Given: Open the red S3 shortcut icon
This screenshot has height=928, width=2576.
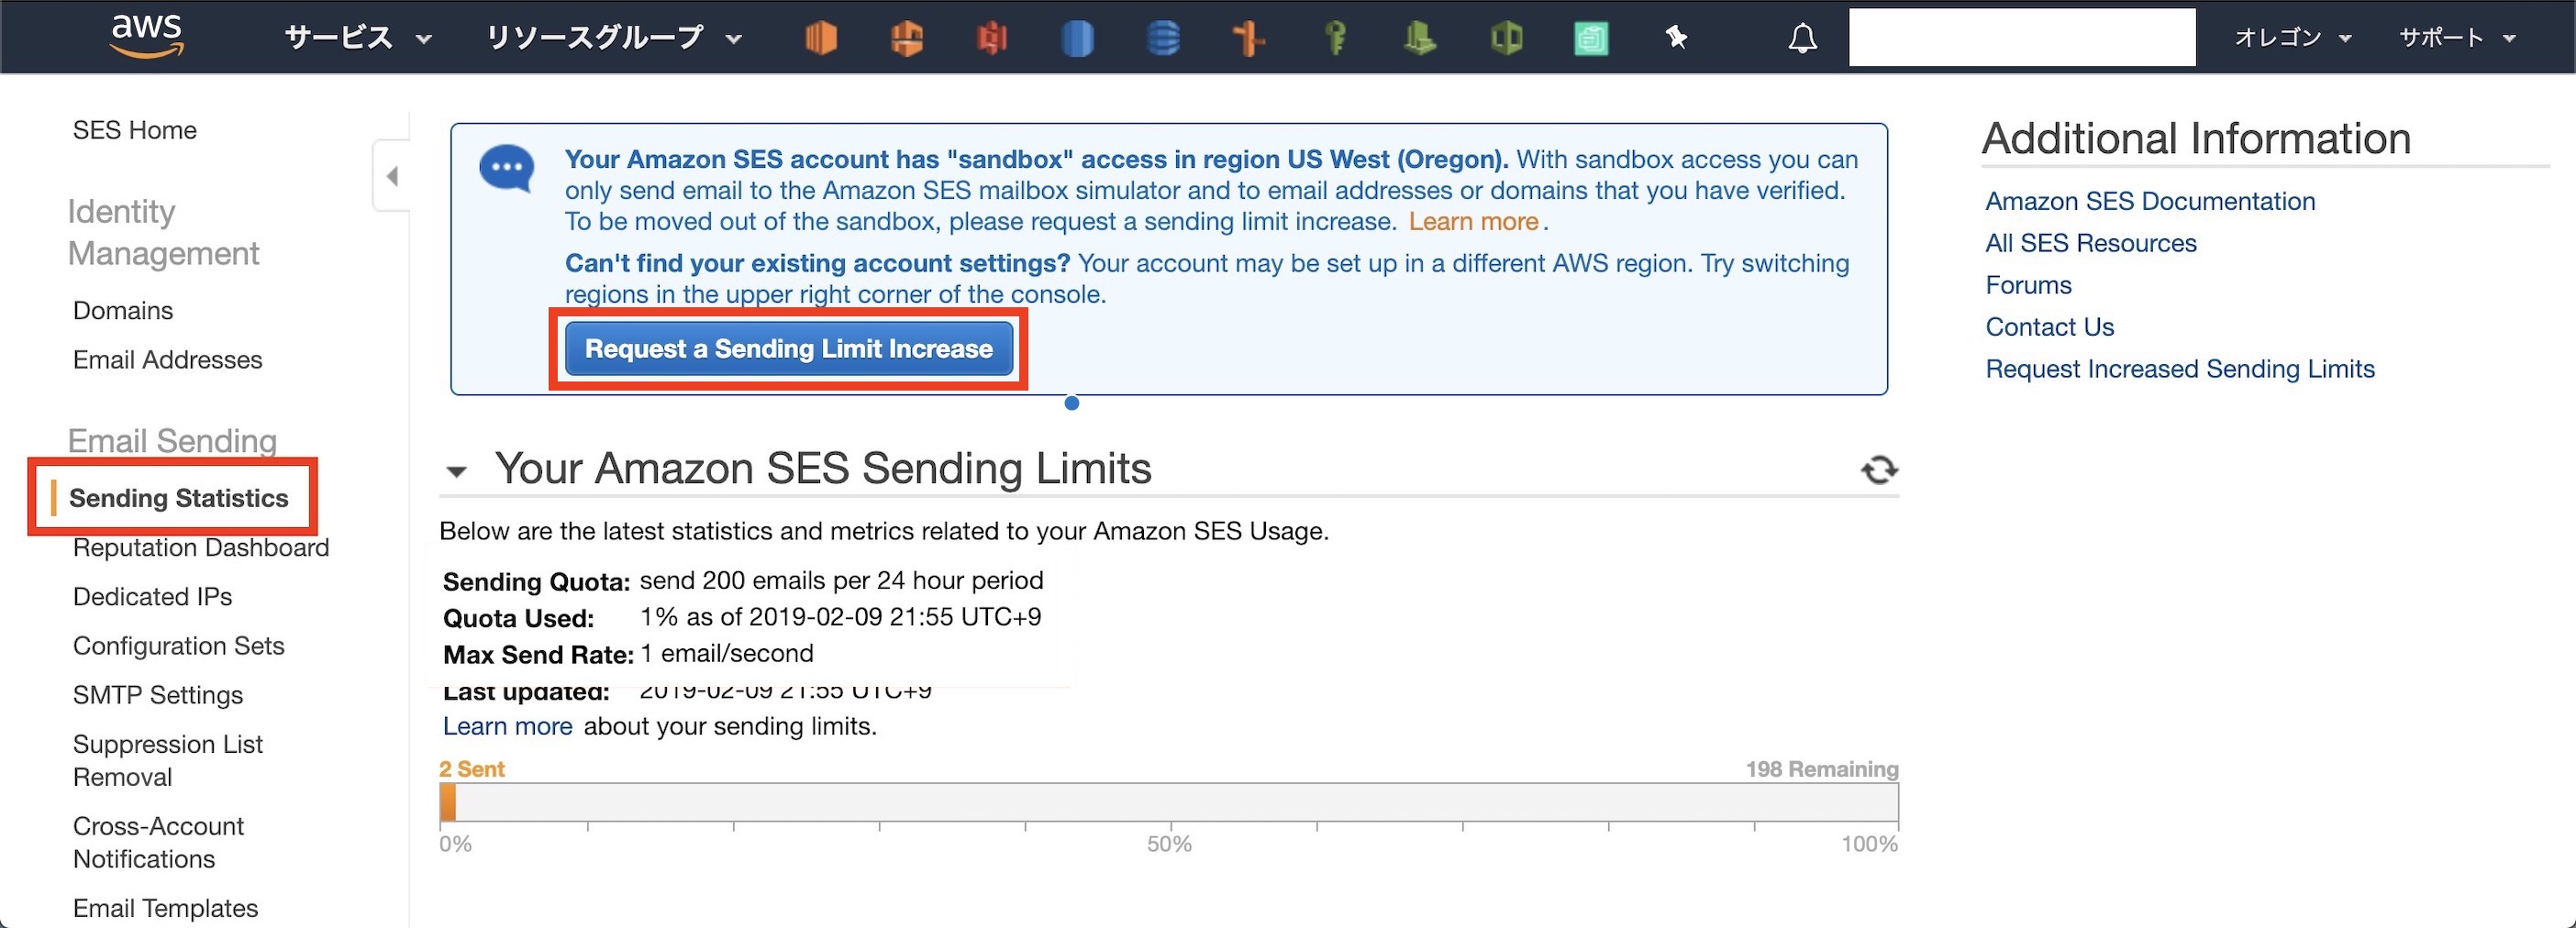Looking at the screenshot, I should tap(991, 38).
